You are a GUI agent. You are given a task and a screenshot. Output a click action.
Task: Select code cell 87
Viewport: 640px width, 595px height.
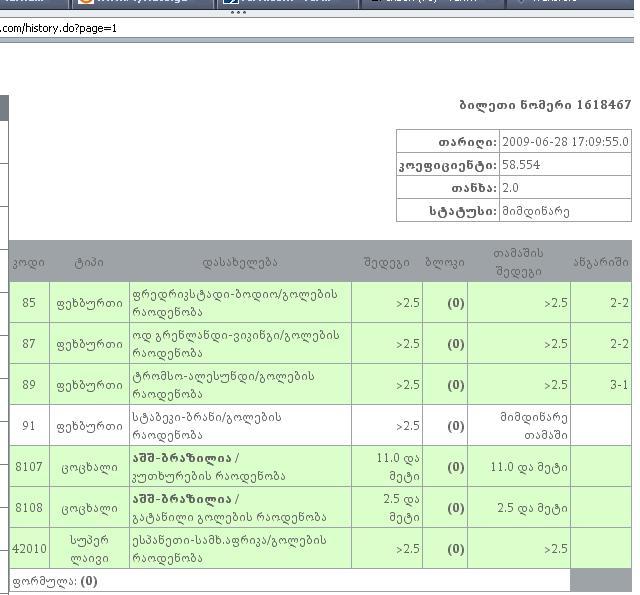(x=29, y=343)
